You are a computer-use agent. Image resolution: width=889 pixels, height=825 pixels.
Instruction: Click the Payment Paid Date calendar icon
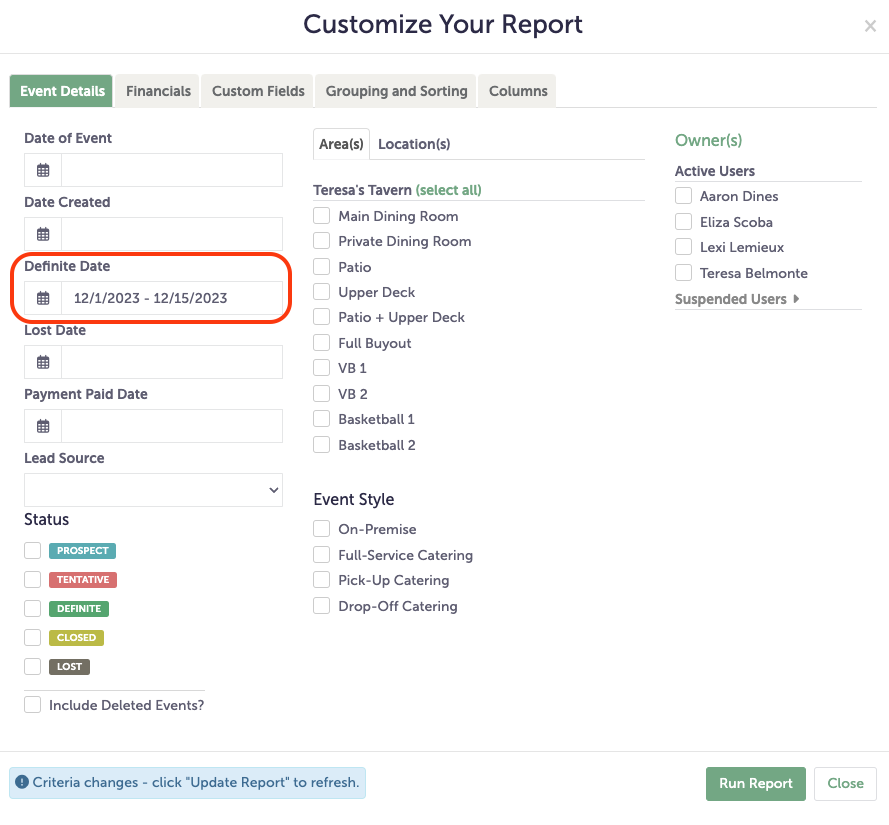(43, 426)
